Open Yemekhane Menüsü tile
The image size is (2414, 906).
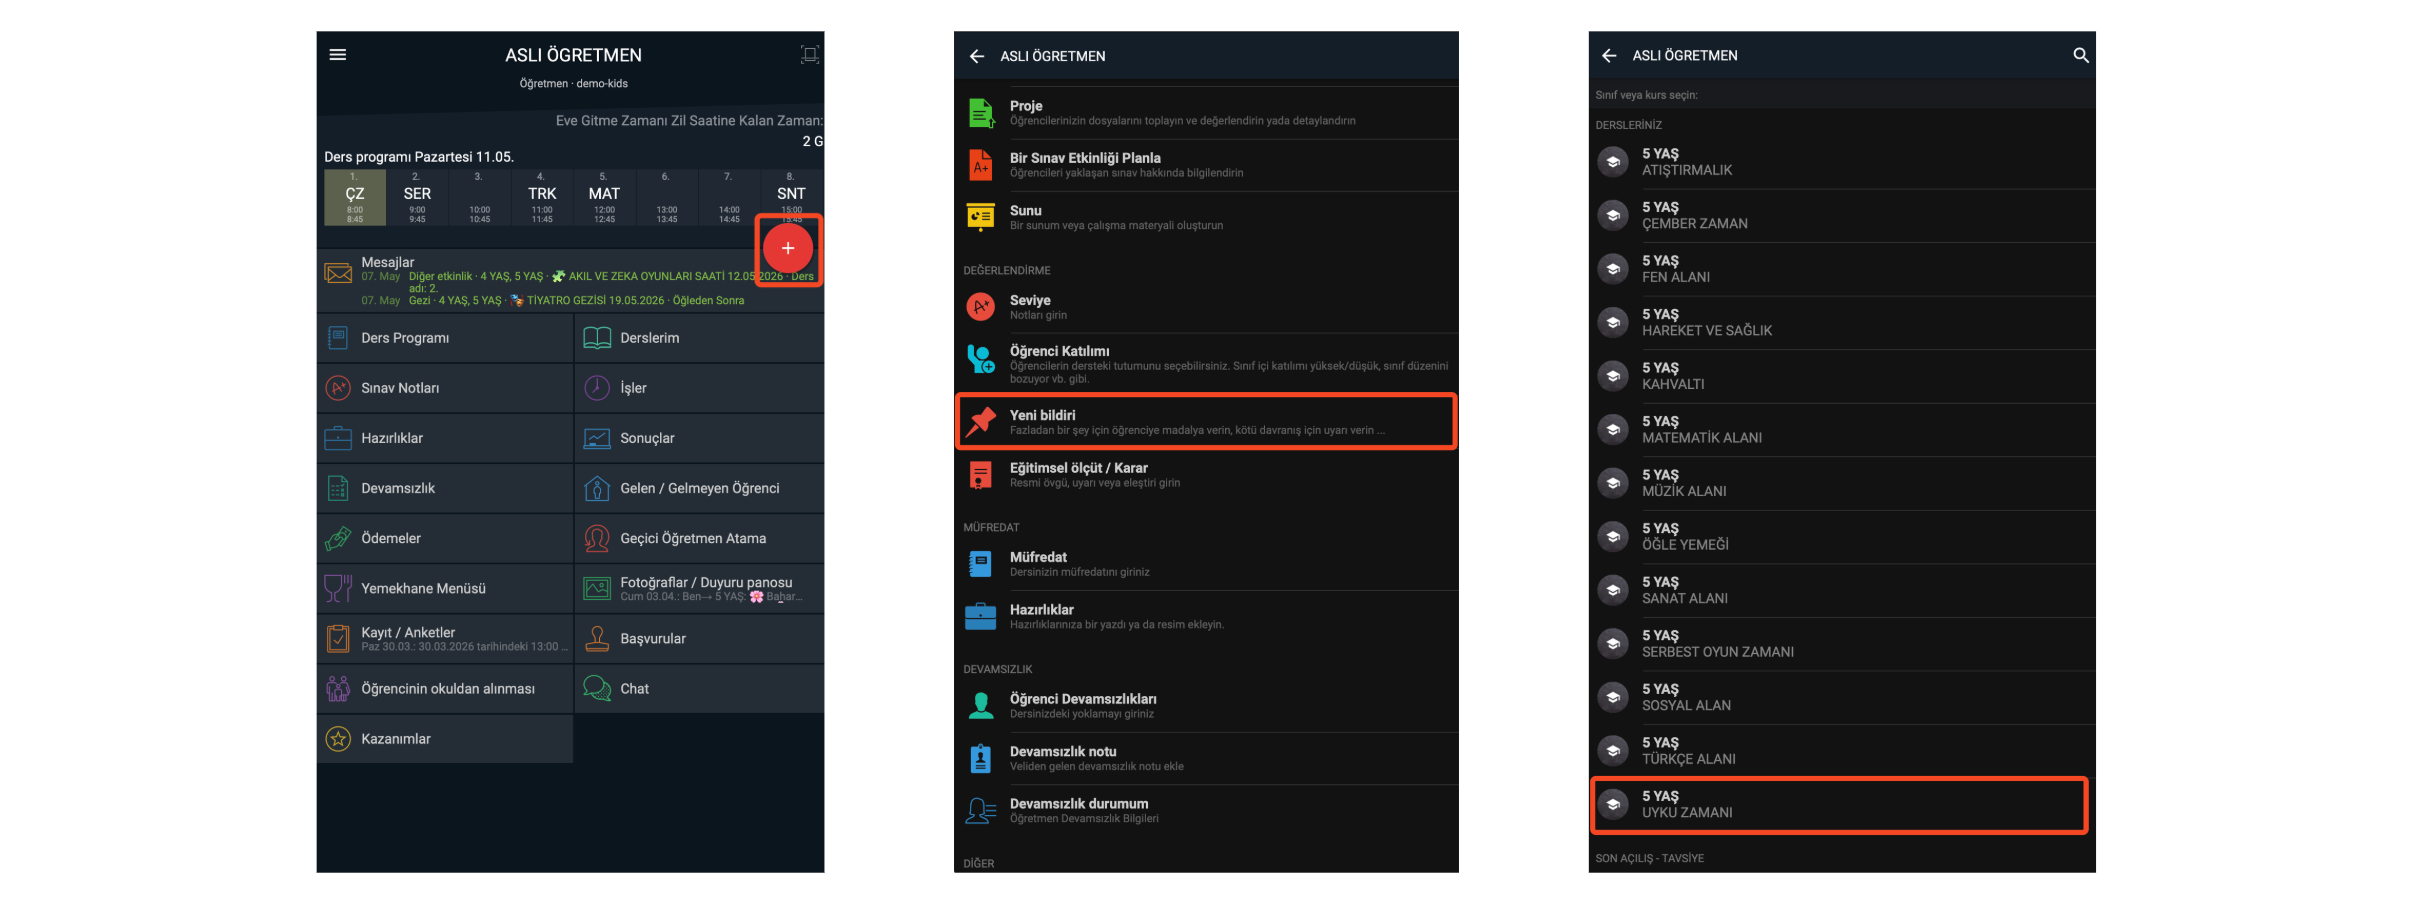[x=445, y=588]
